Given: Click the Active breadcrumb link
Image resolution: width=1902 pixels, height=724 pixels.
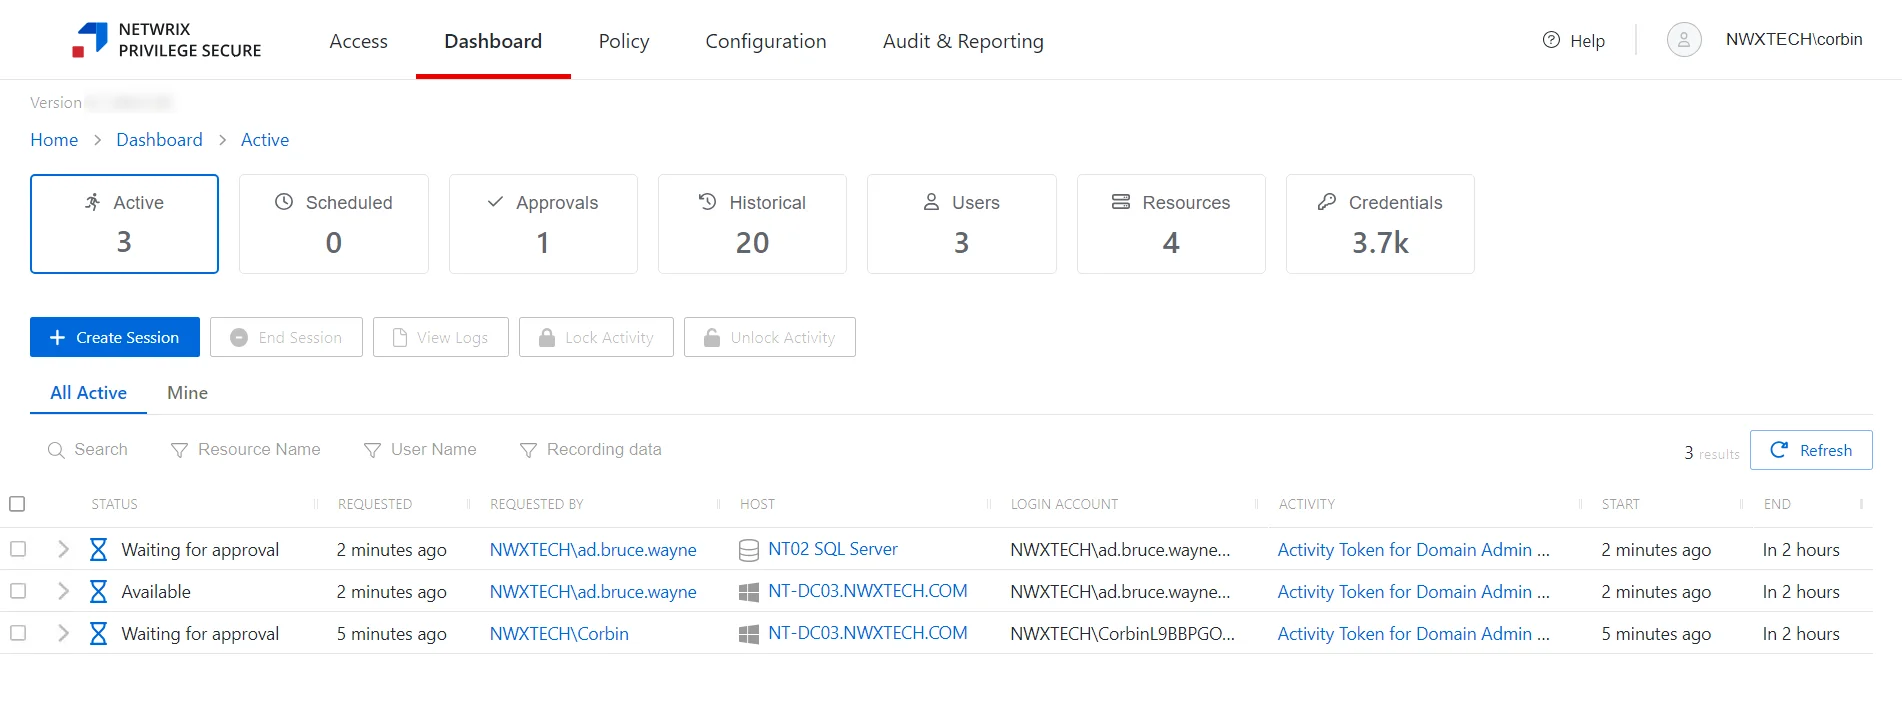Looking at the screenshot, I should point(265,140).
